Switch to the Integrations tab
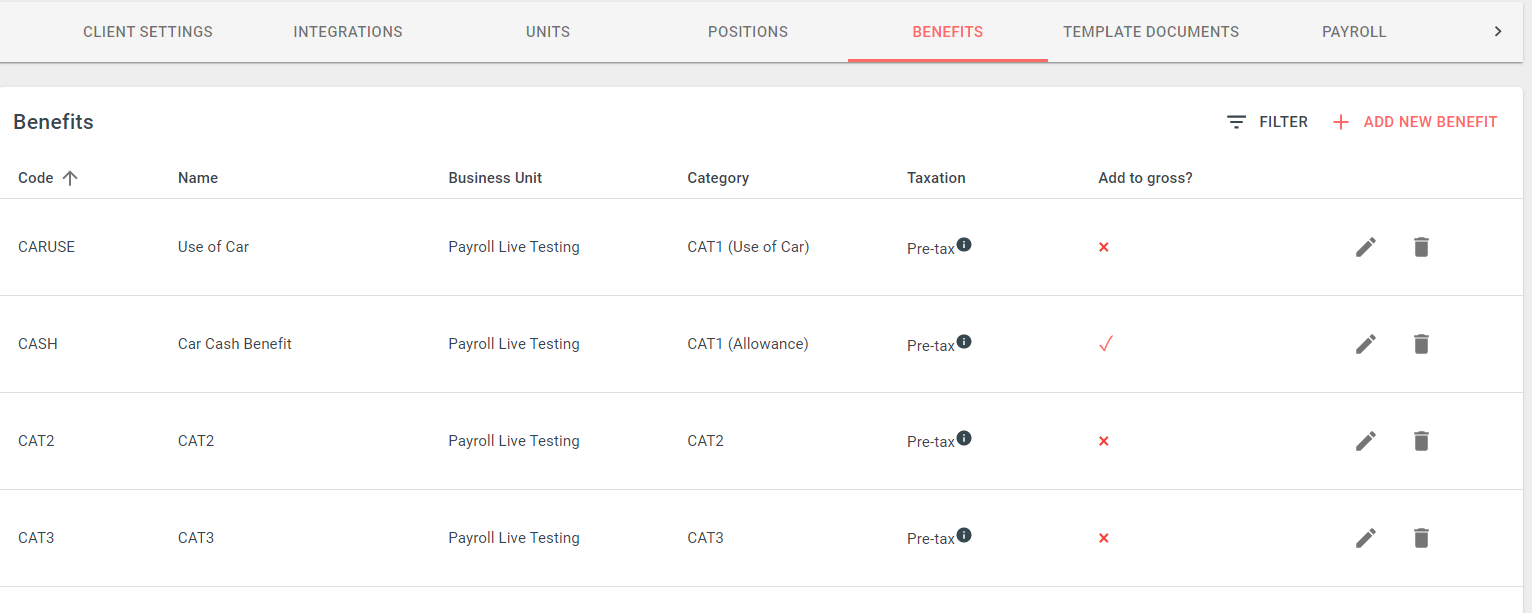 348,32
